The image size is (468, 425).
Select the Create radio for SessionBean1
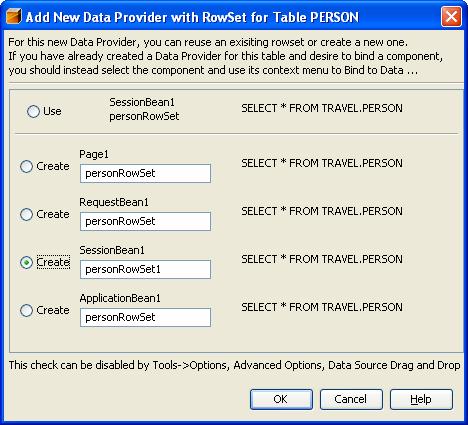(x=26, y=262)
